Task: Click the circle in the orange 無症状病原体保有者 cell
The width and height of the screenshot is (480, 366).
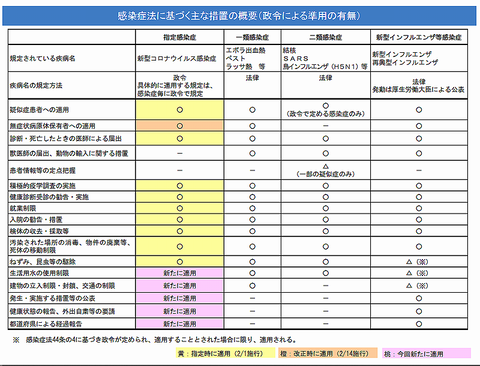Action: [x=180, y=126]
